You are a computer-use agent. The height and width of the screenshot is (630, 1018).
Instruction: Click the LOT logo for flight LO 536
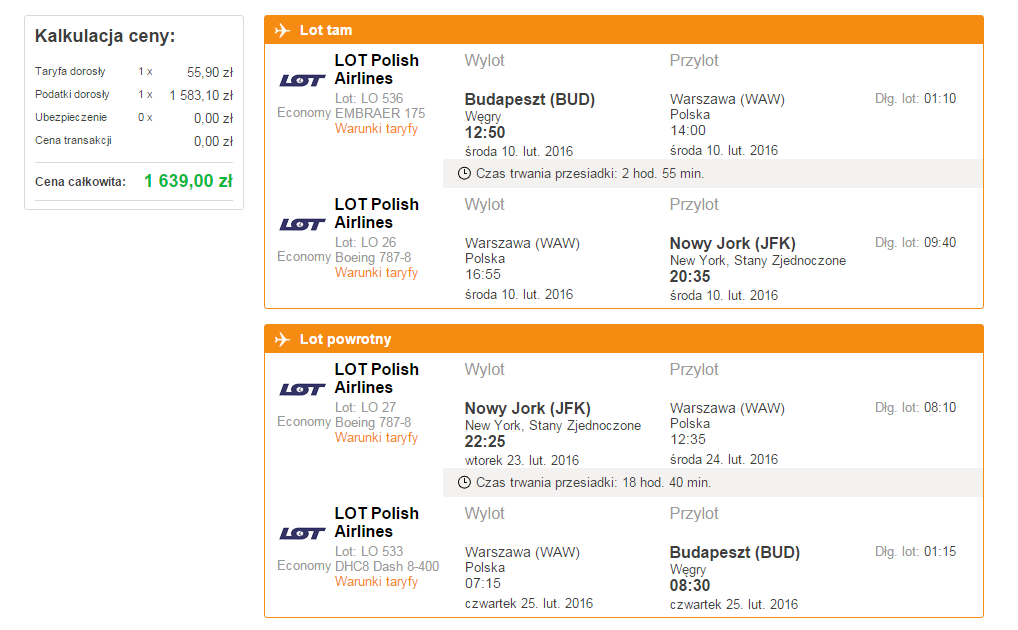coord(303,81)
